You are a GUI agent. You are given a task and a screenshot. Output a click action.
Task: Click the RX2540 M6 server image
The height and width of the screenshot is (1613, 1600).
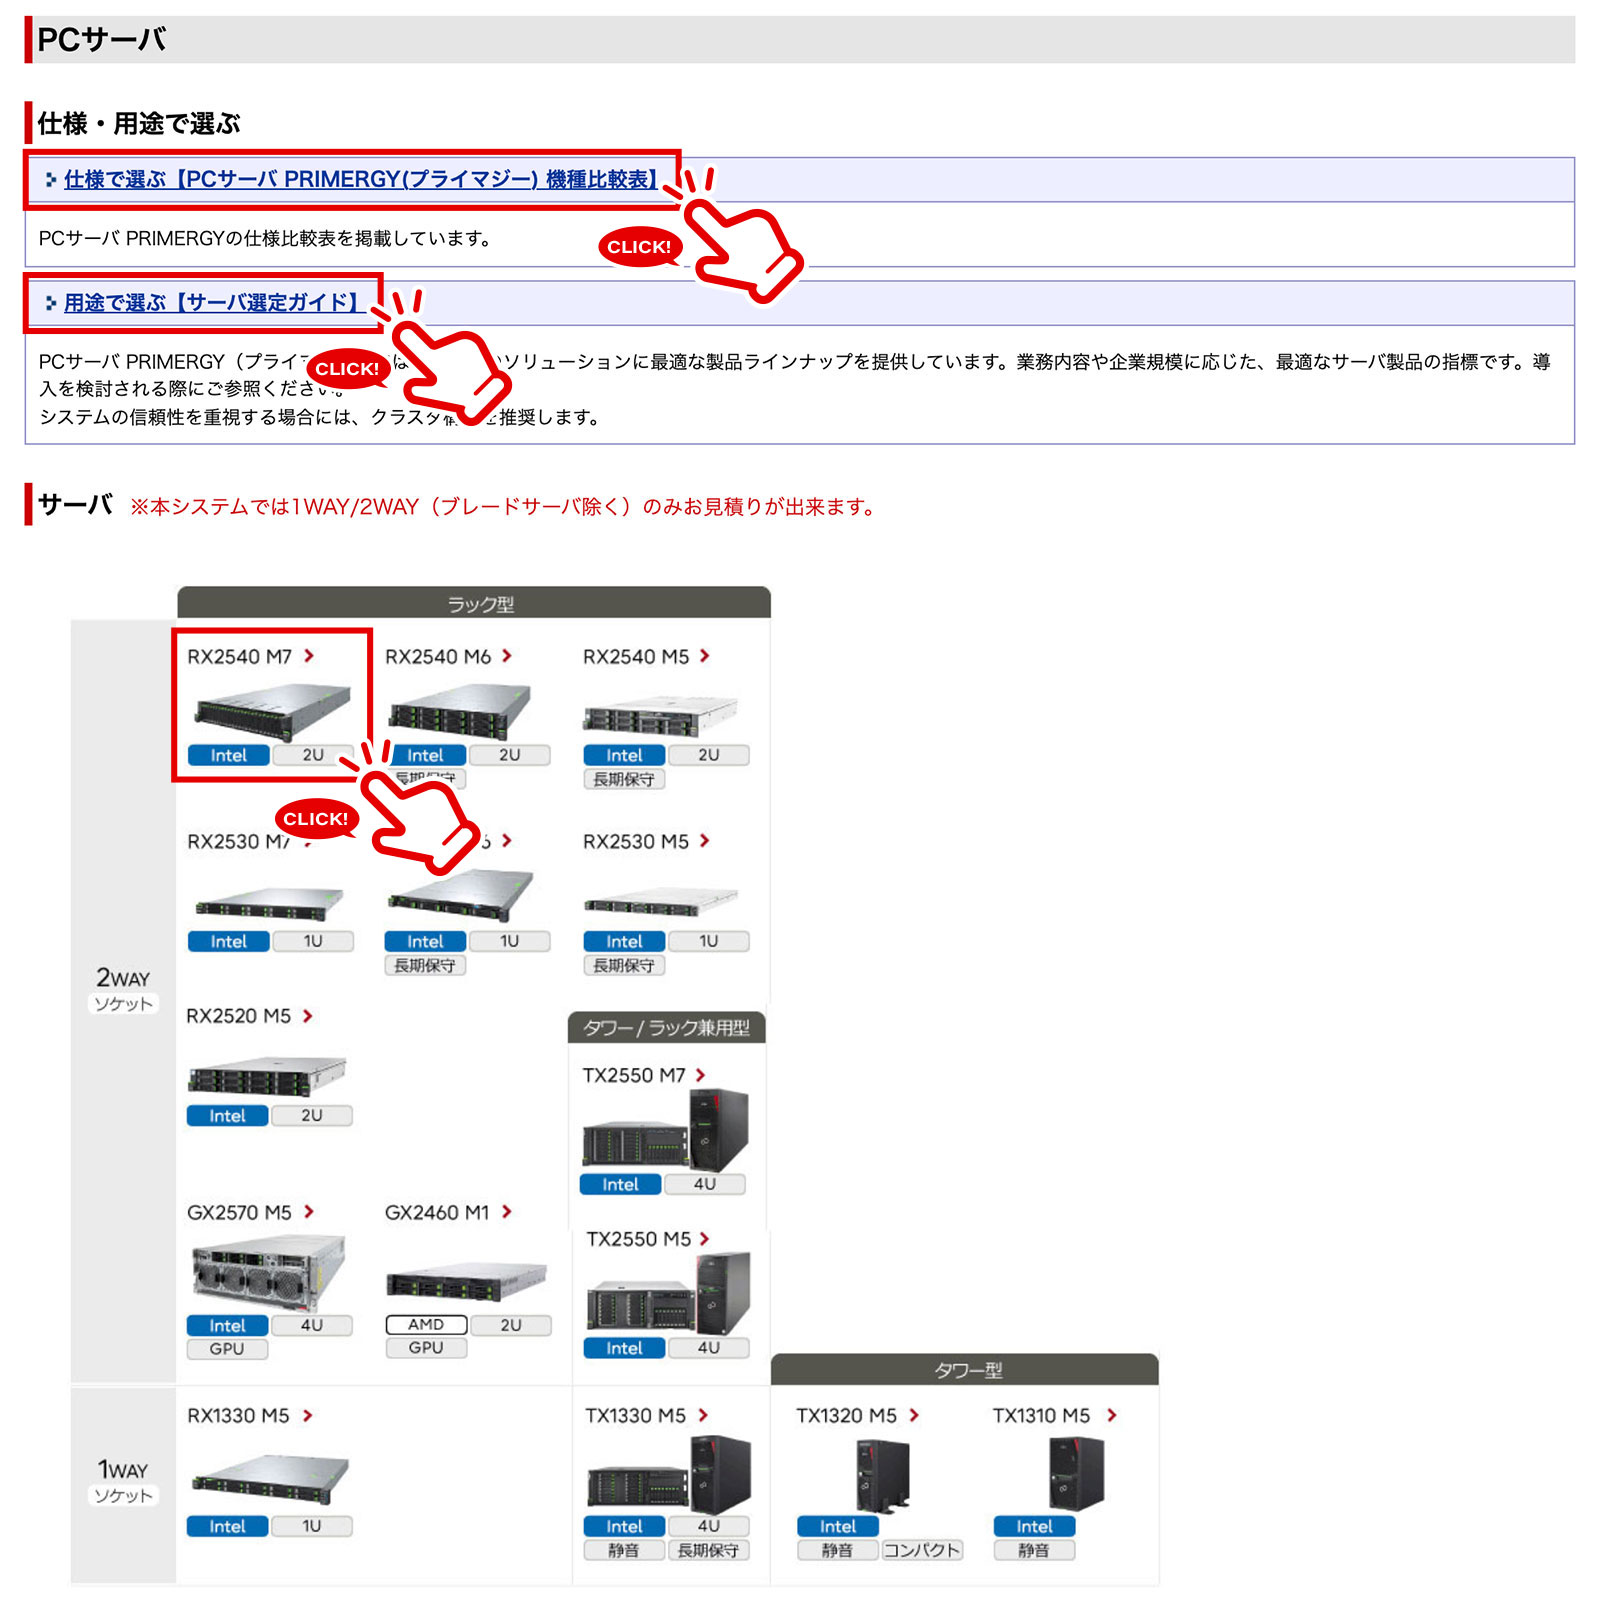point(460,711)
